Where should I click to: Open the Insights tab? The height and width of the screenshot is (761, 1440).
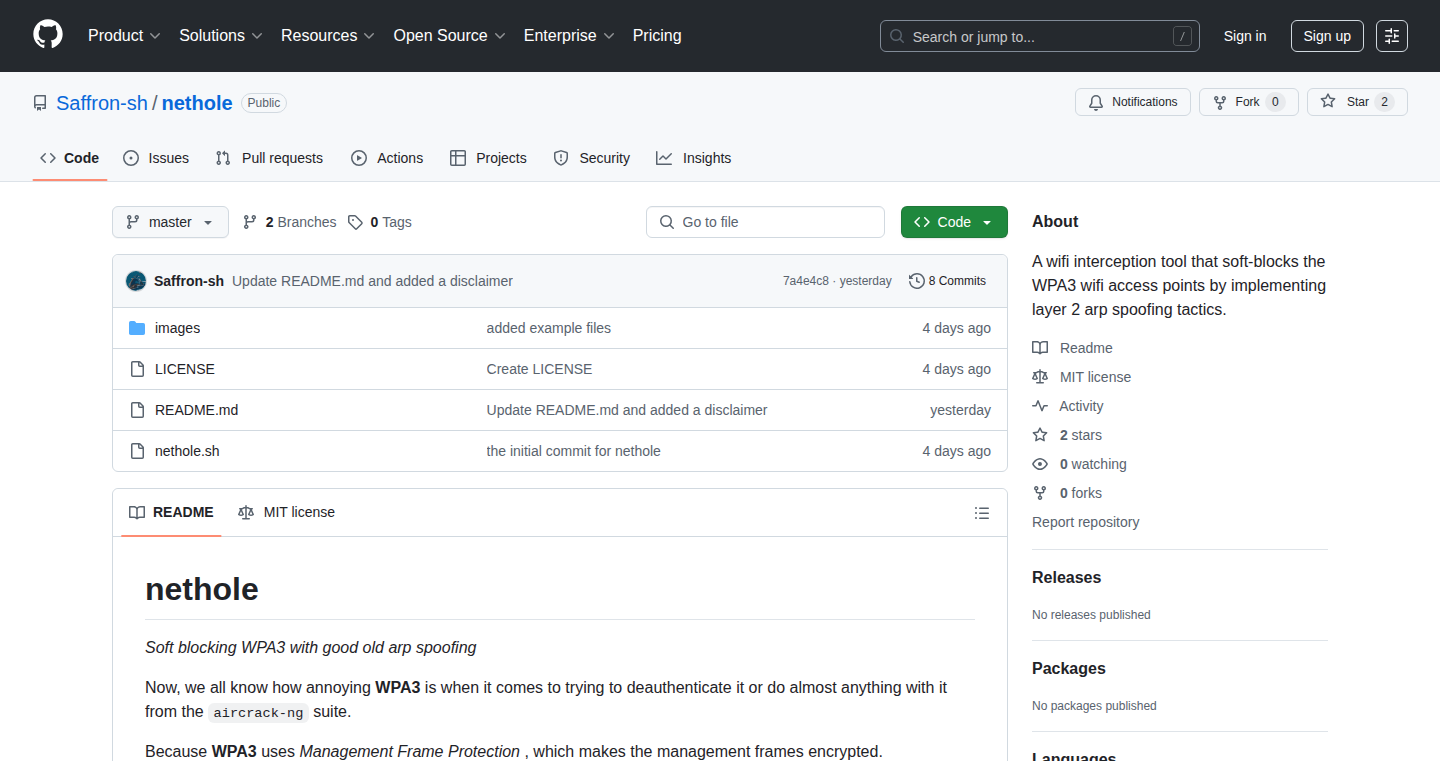click(x=694, y=158)
